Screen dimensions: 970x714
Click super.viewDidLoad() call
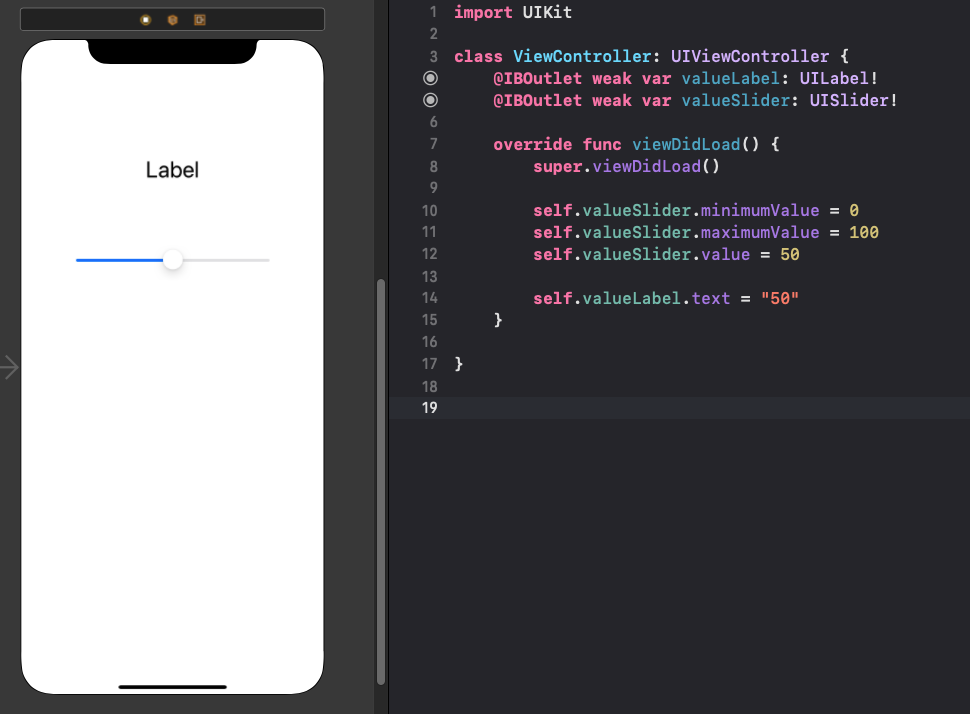(627, 166)
